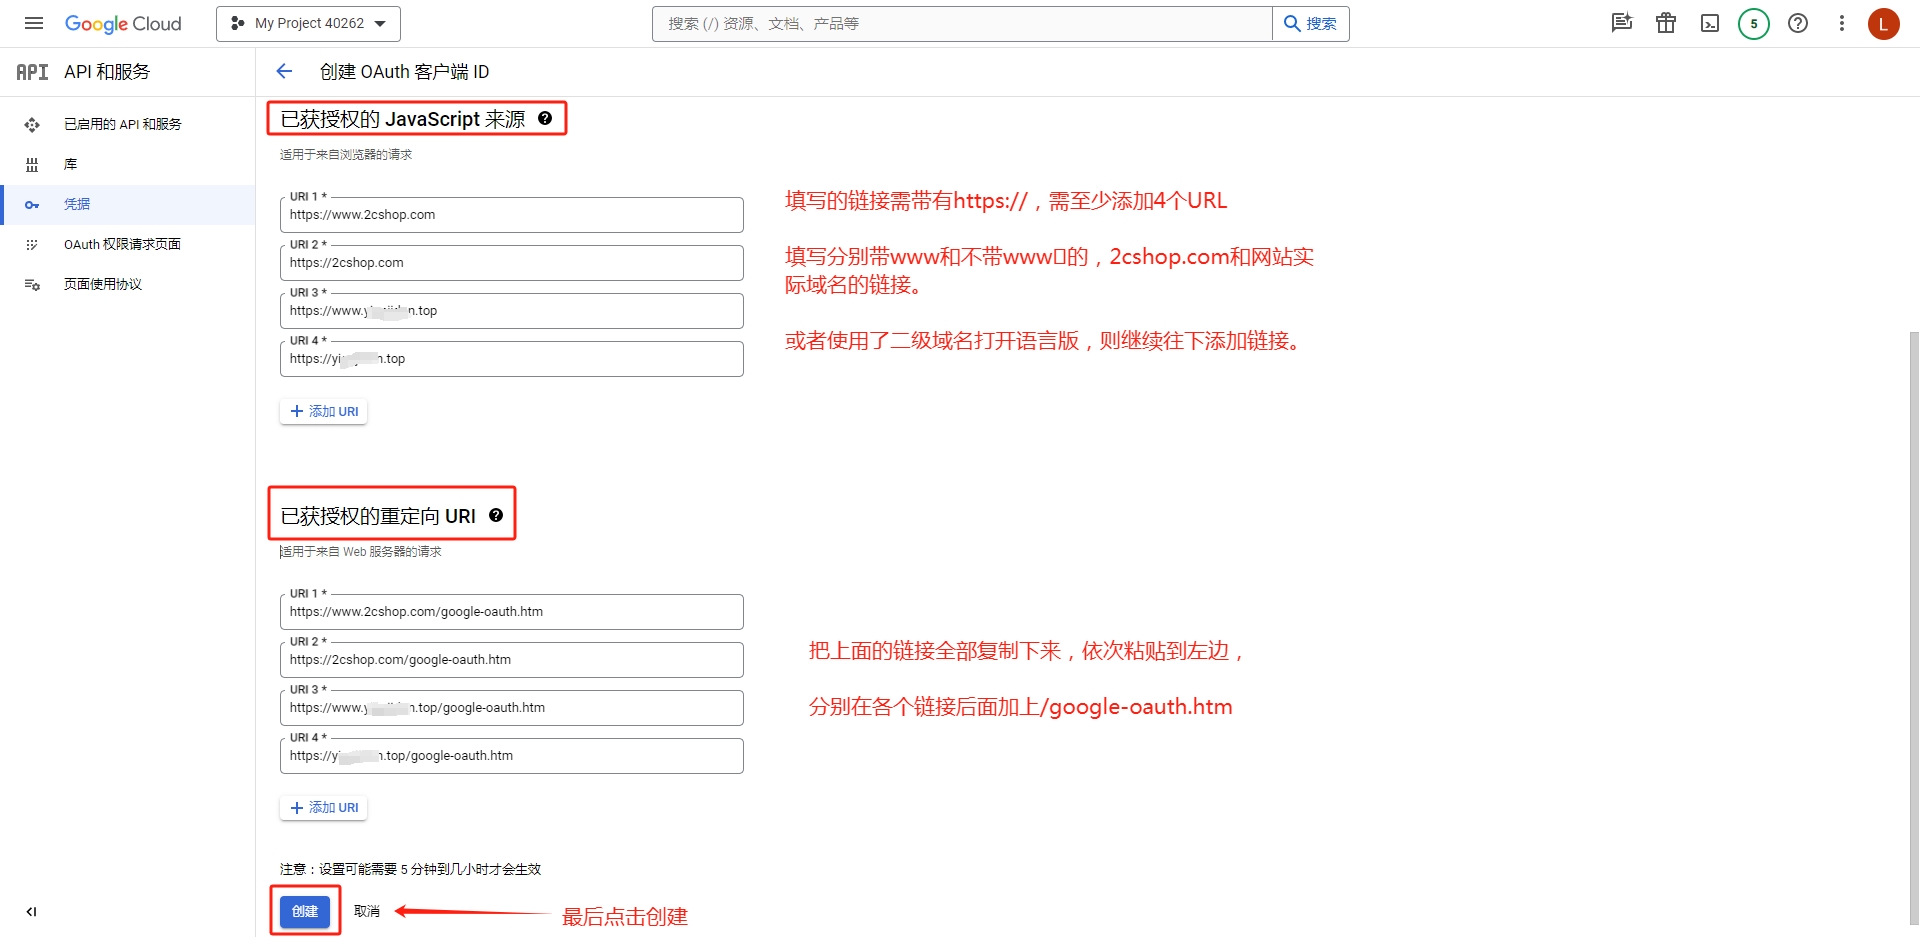Screen dimensions: 1920x937
Task: Open the account avatar labeled L
Action: (1884, 24)
